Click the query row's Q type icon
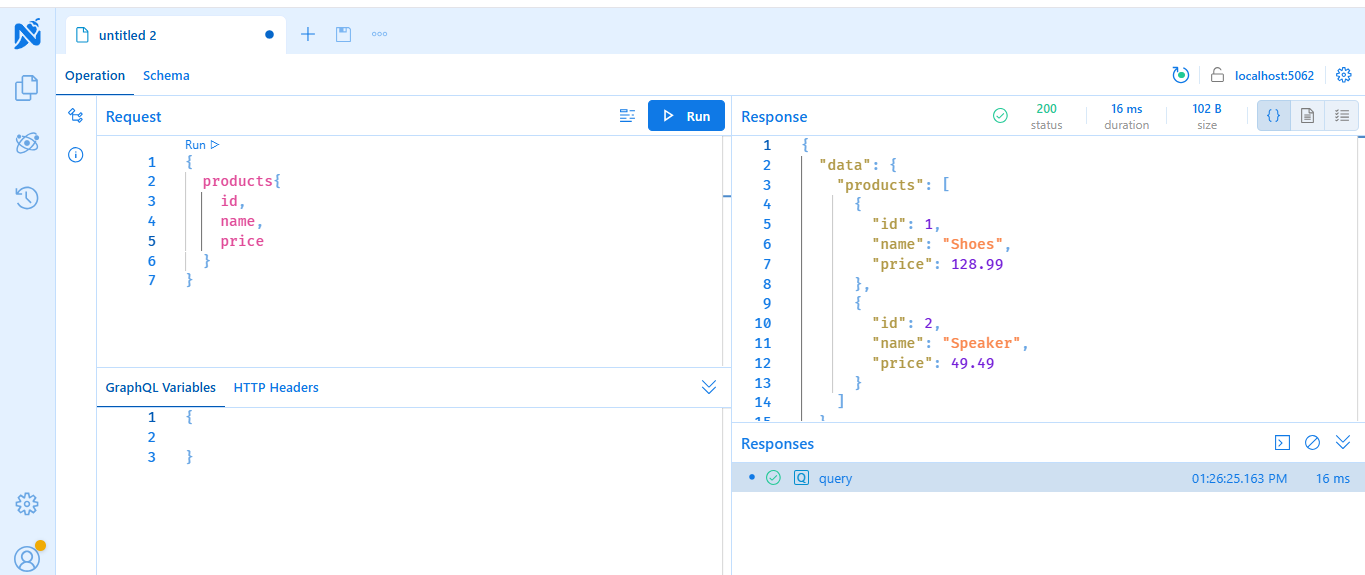This screenshot has height=575, width=1365. point(801,478)
